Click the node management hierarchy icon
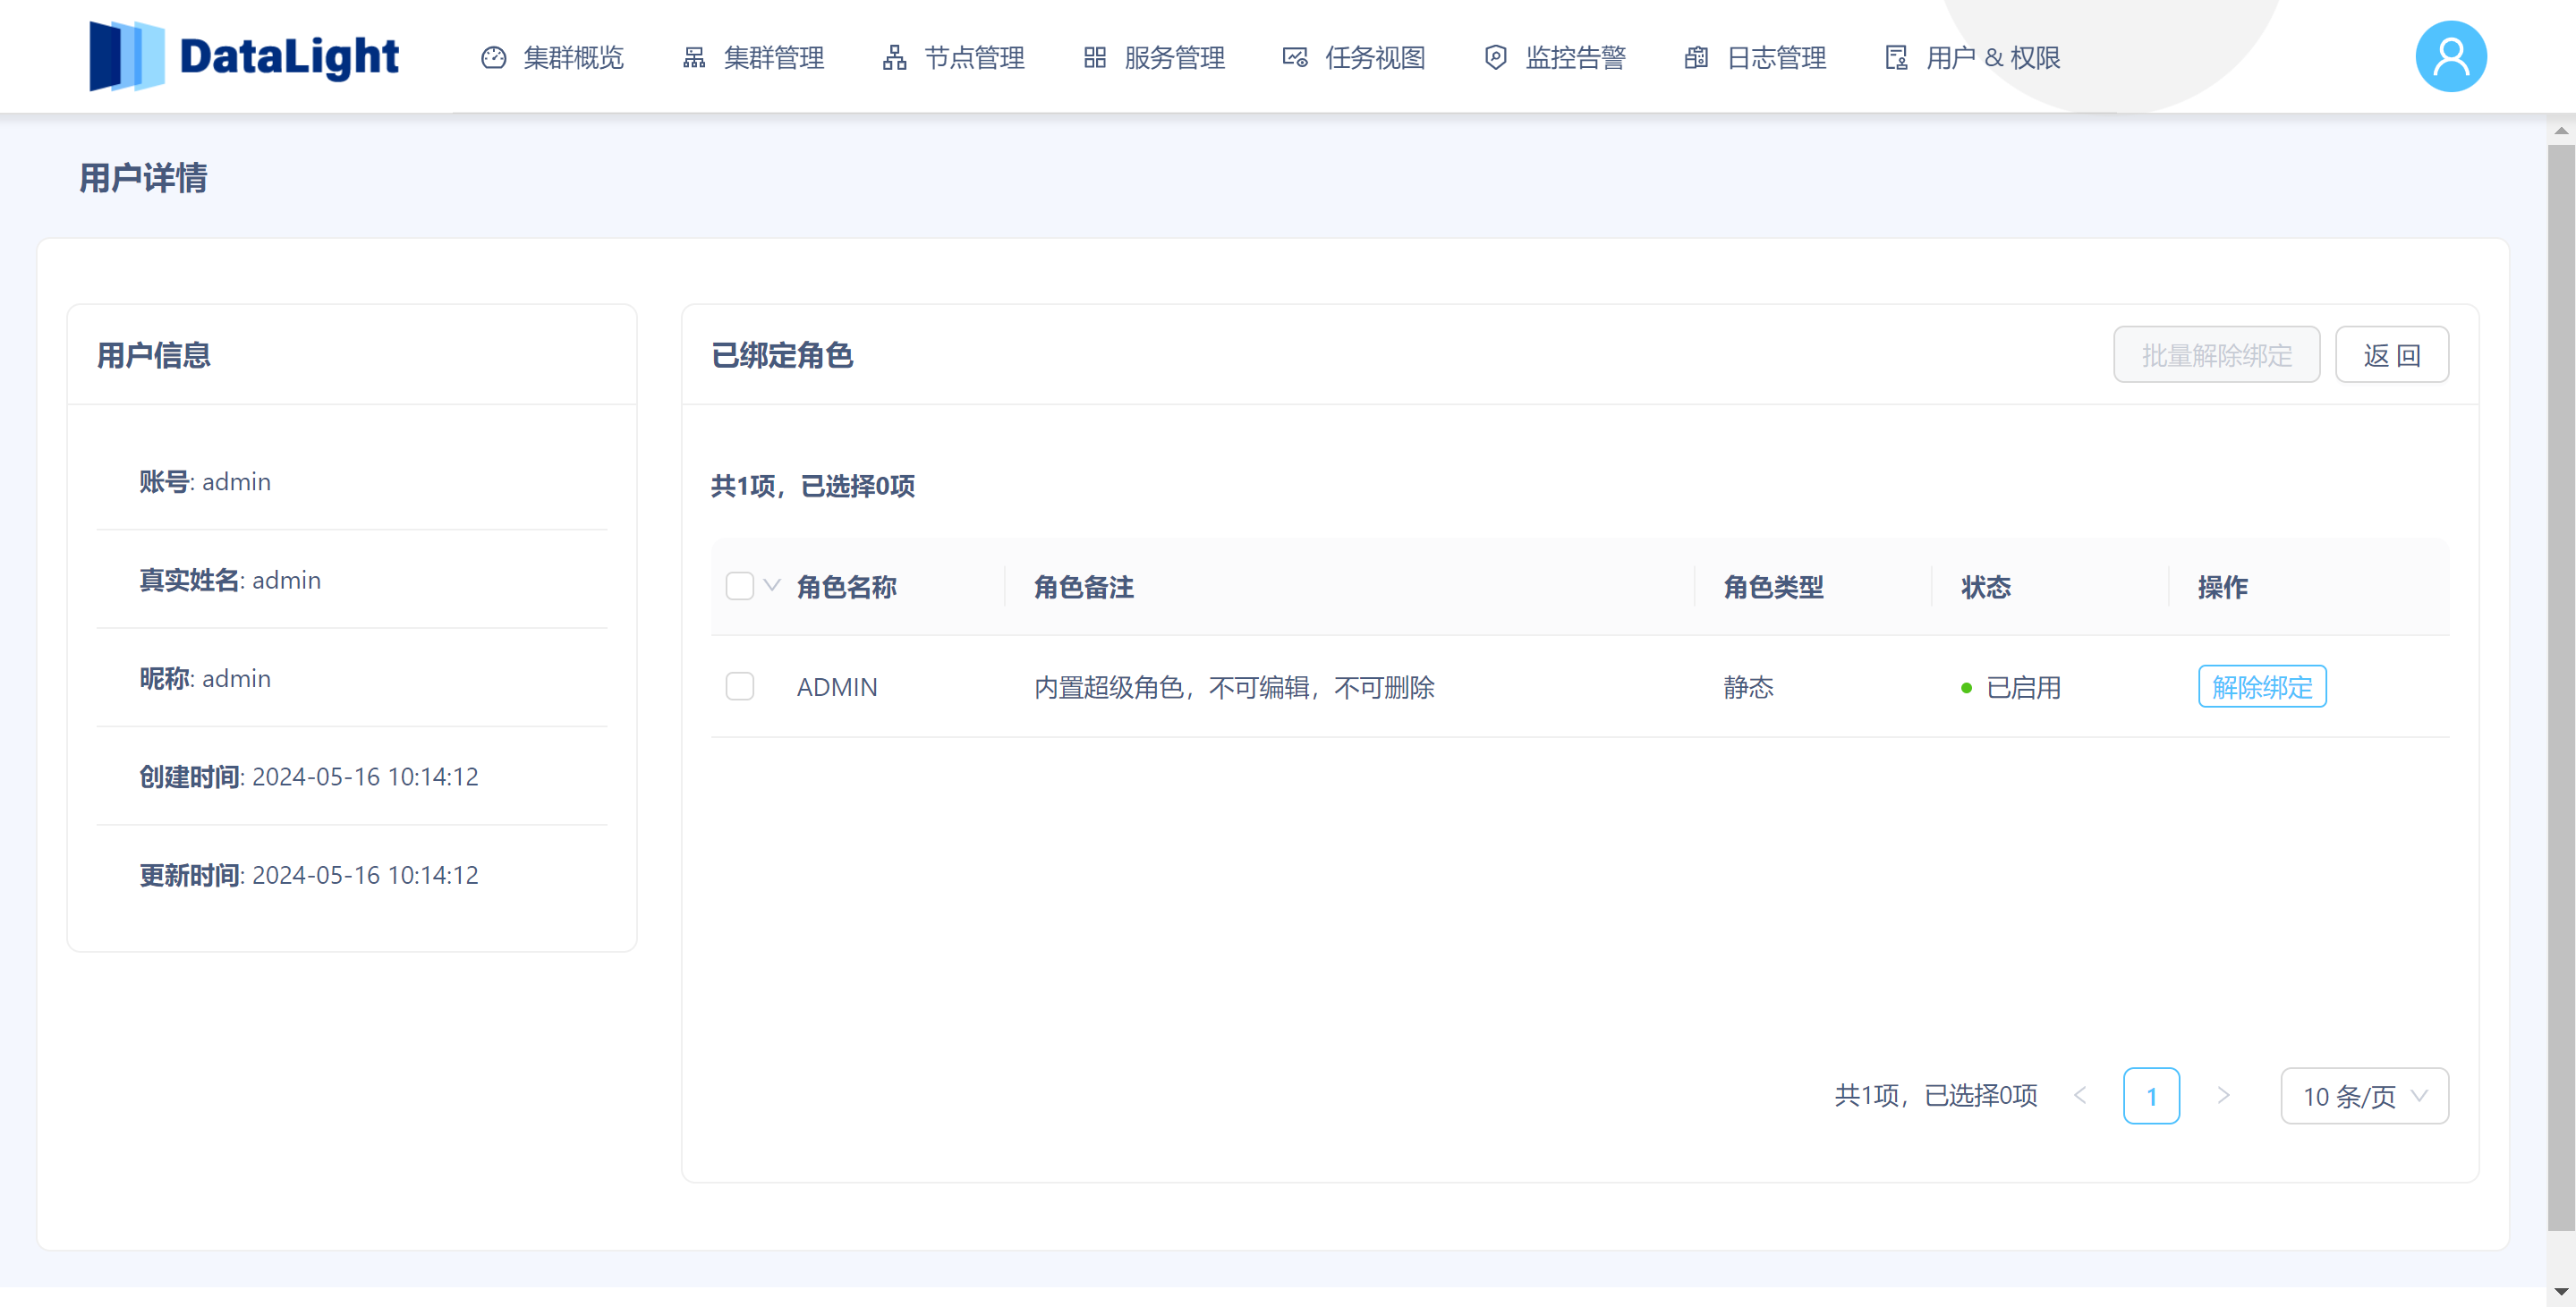Screen dimensions: 2576x1307 (895, 58)
